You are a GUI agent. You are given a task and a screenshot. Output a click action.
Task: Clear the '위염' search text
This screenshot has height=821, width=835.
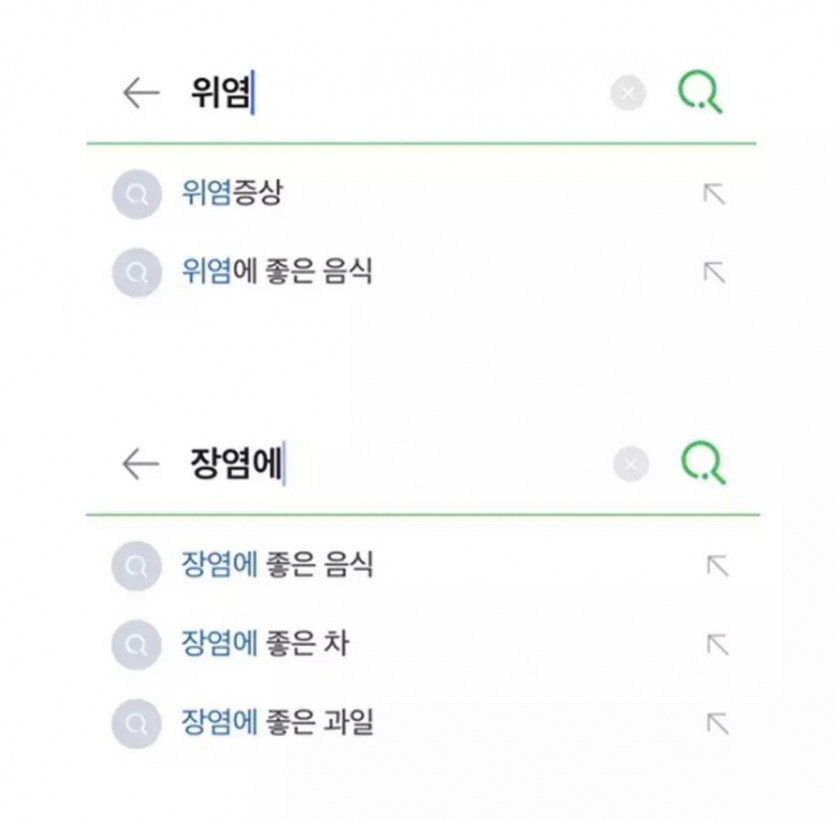click(x=628, y=94)
